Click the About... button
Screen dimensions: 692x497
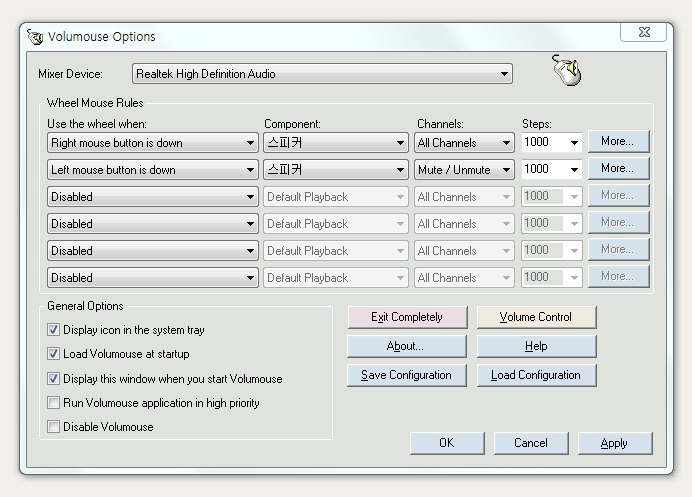[x=407, y=346]
